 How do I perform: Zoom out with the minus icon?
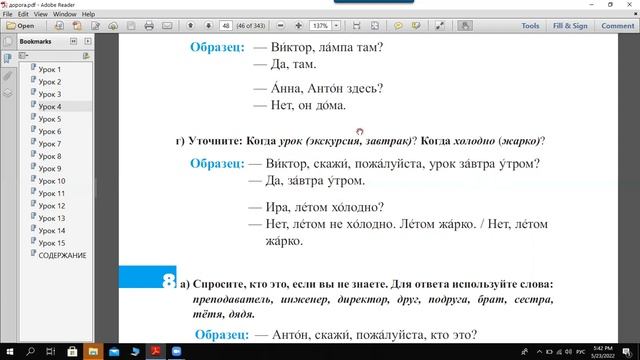point(280,26)
